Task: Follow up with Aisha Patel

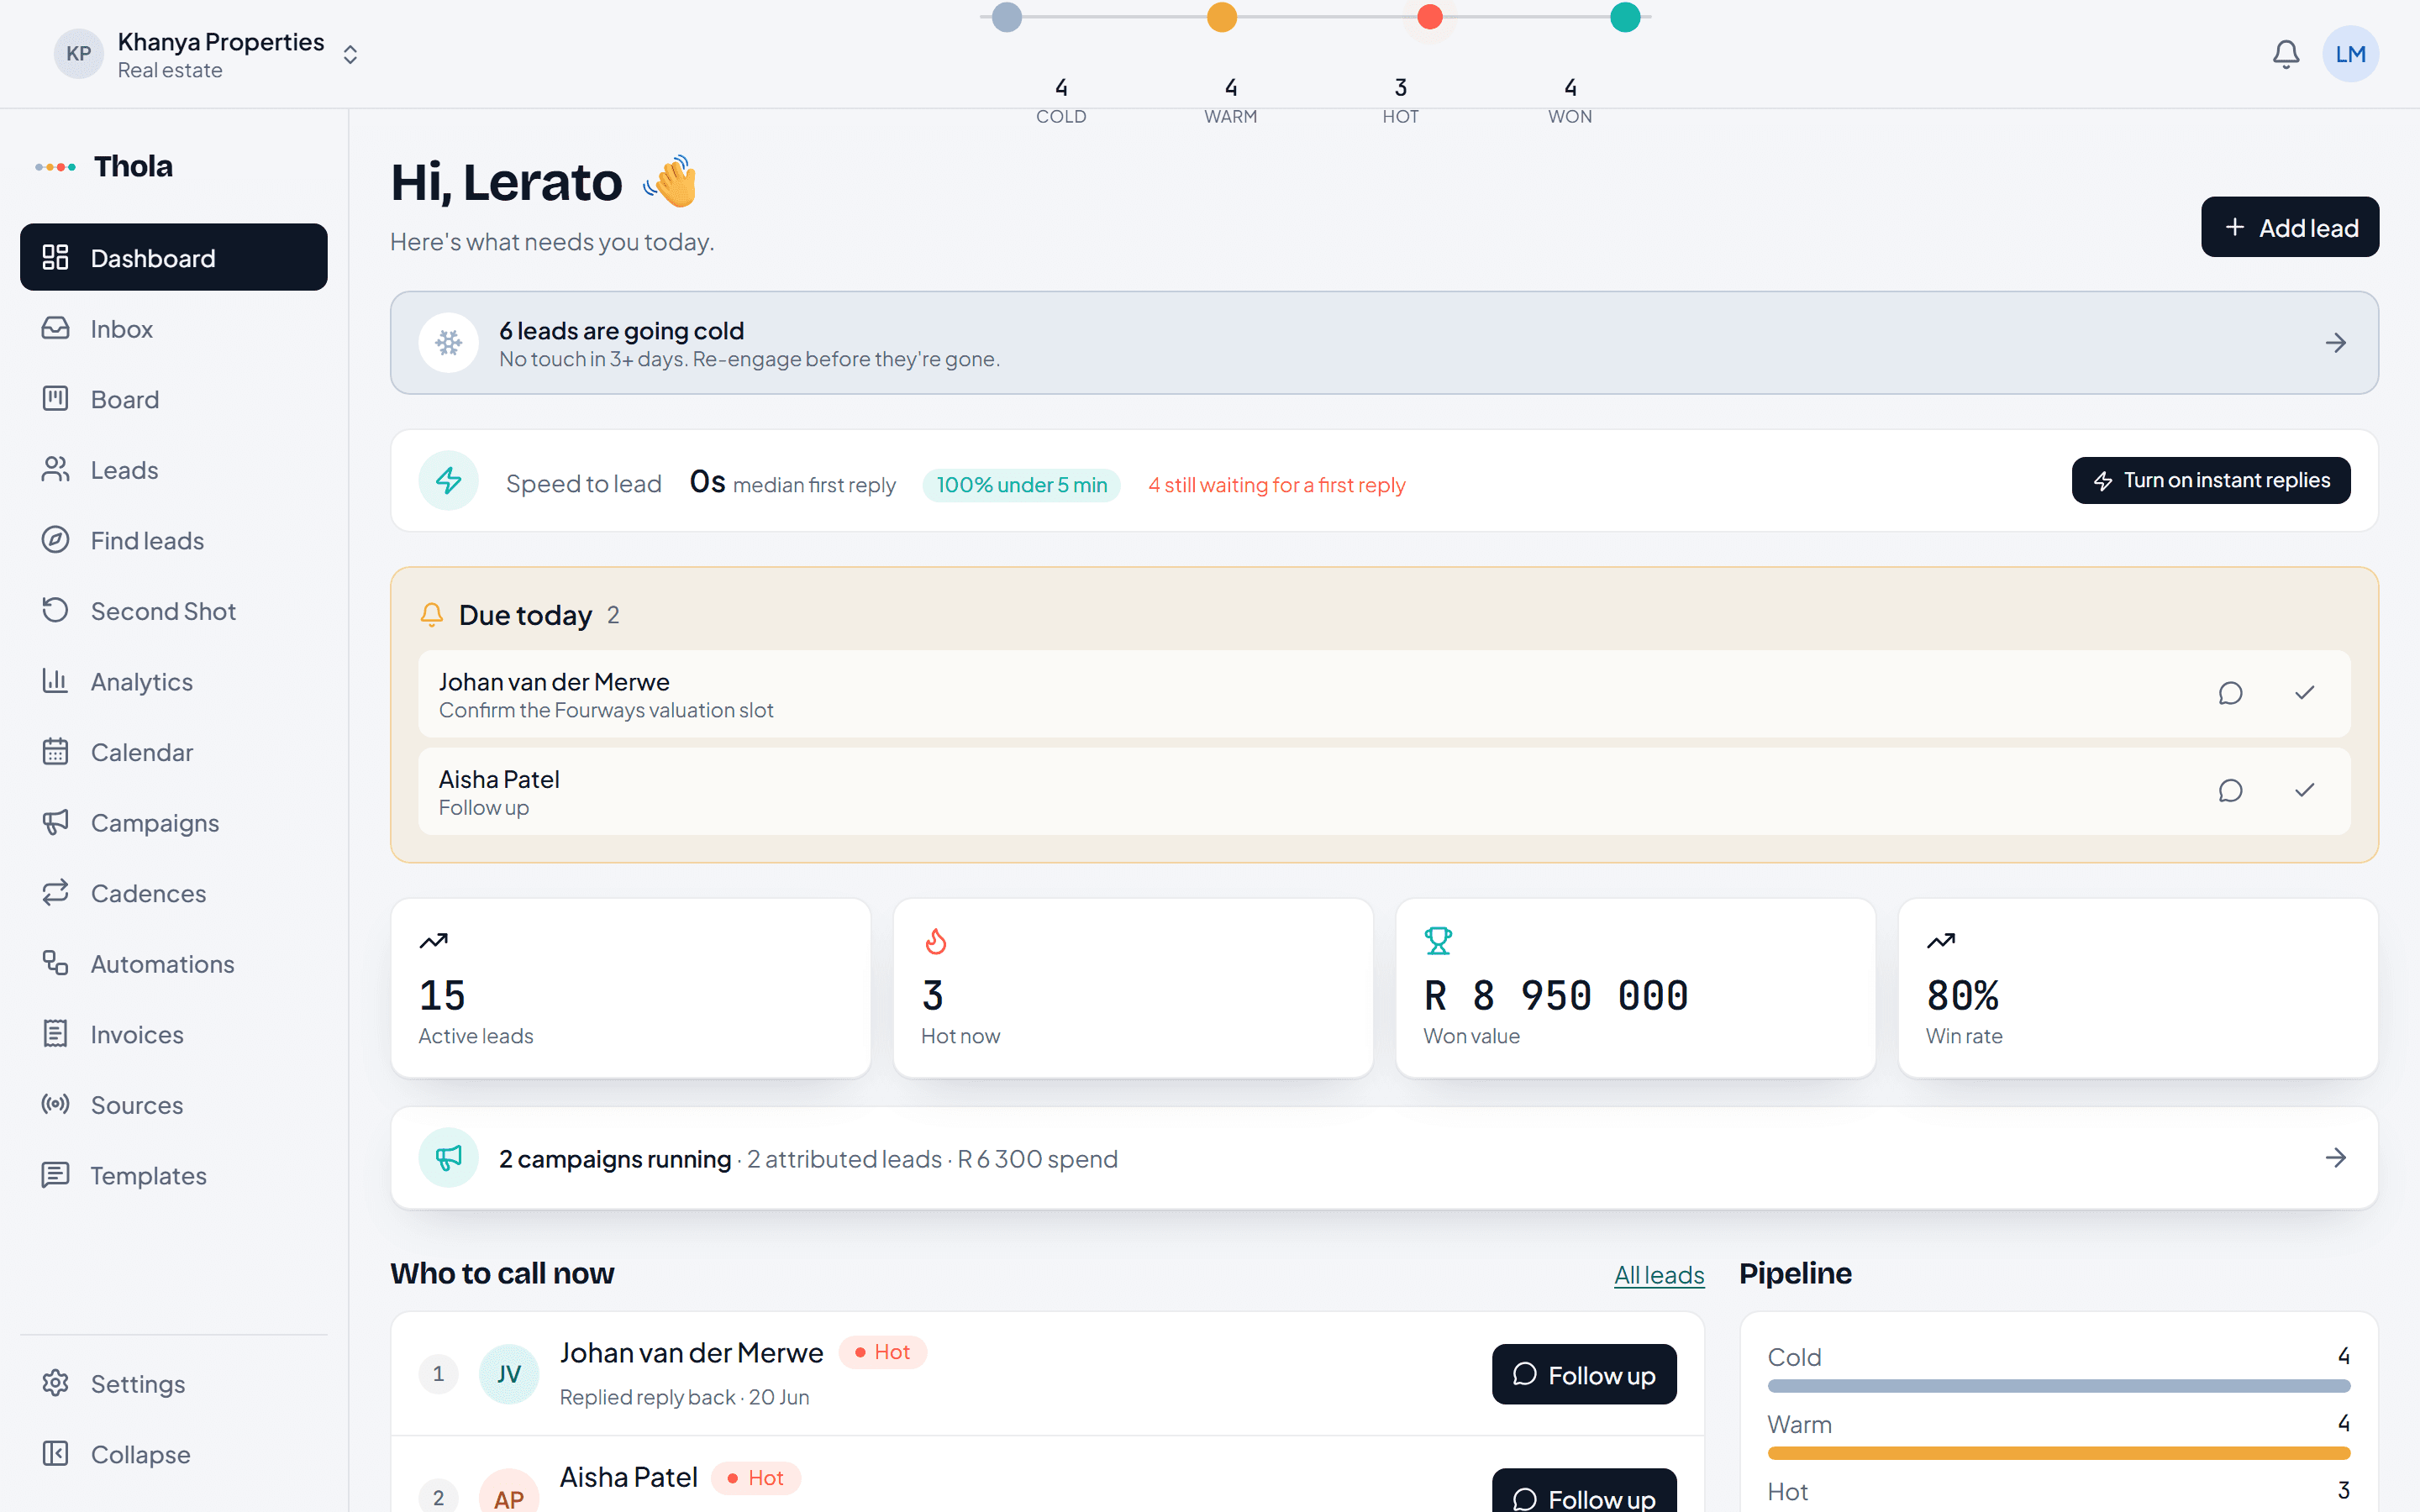Action: pyautogui.click(x=1584, y=1492)
